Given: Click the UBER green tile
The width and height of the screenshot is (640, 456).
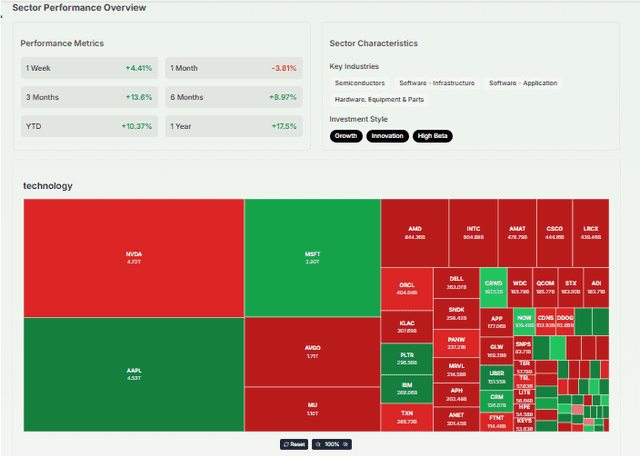Looking at the screenshot, I should (x=496, y=378).
